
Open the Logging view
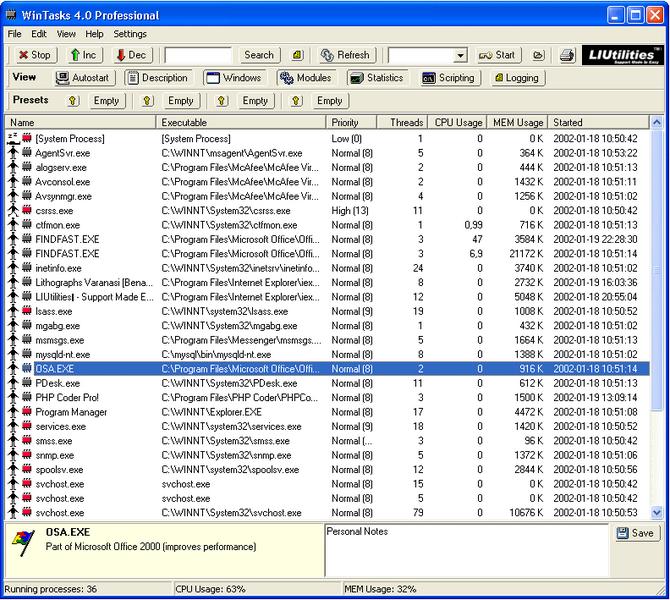click(518, 78)
